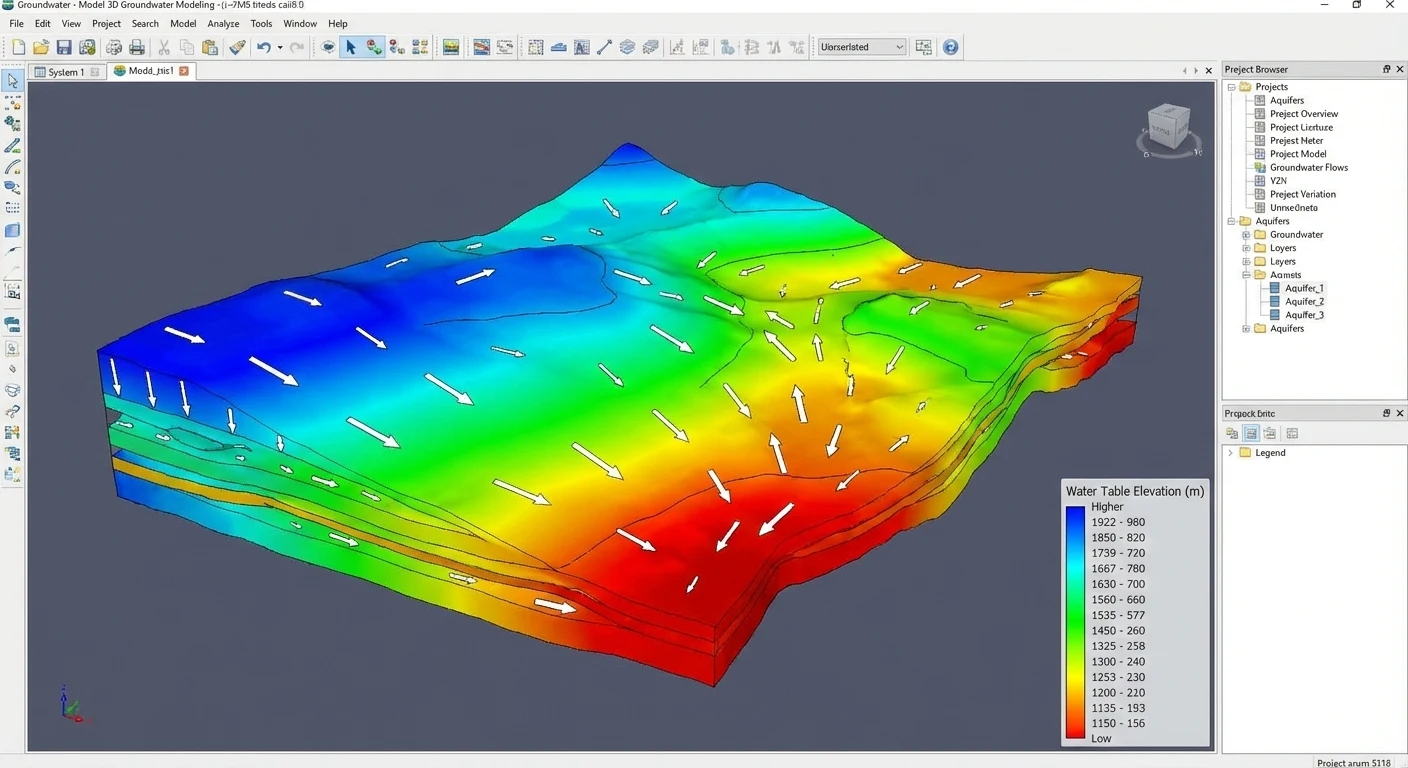The width and height of the screenshot is (1408, 768).
Task: Select the arrow pointer tool in left sidebar
Action: coord(13,81)
